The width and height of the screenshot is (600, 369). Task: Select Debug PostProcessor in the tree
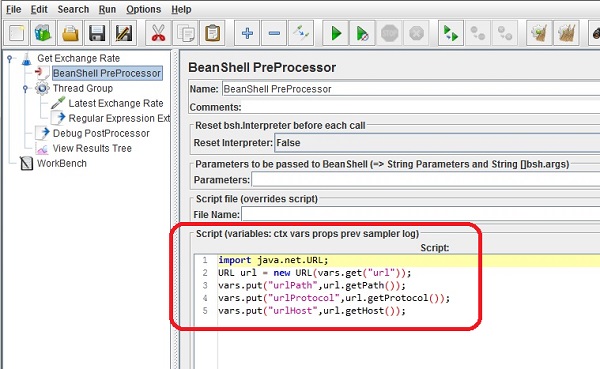[101, 133]
